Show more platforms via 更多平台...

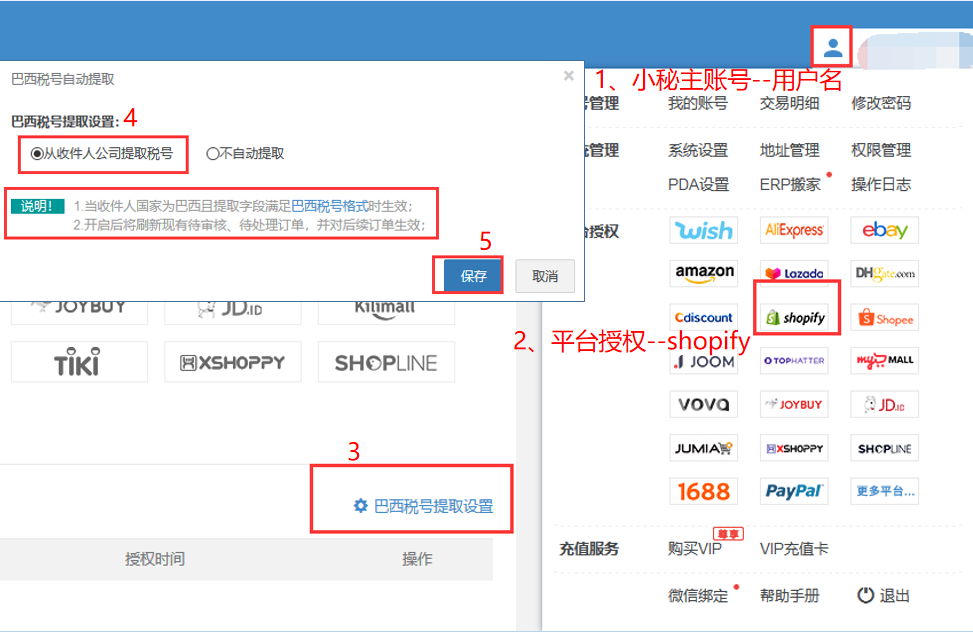pyautogui.click(x=885, y=492)
